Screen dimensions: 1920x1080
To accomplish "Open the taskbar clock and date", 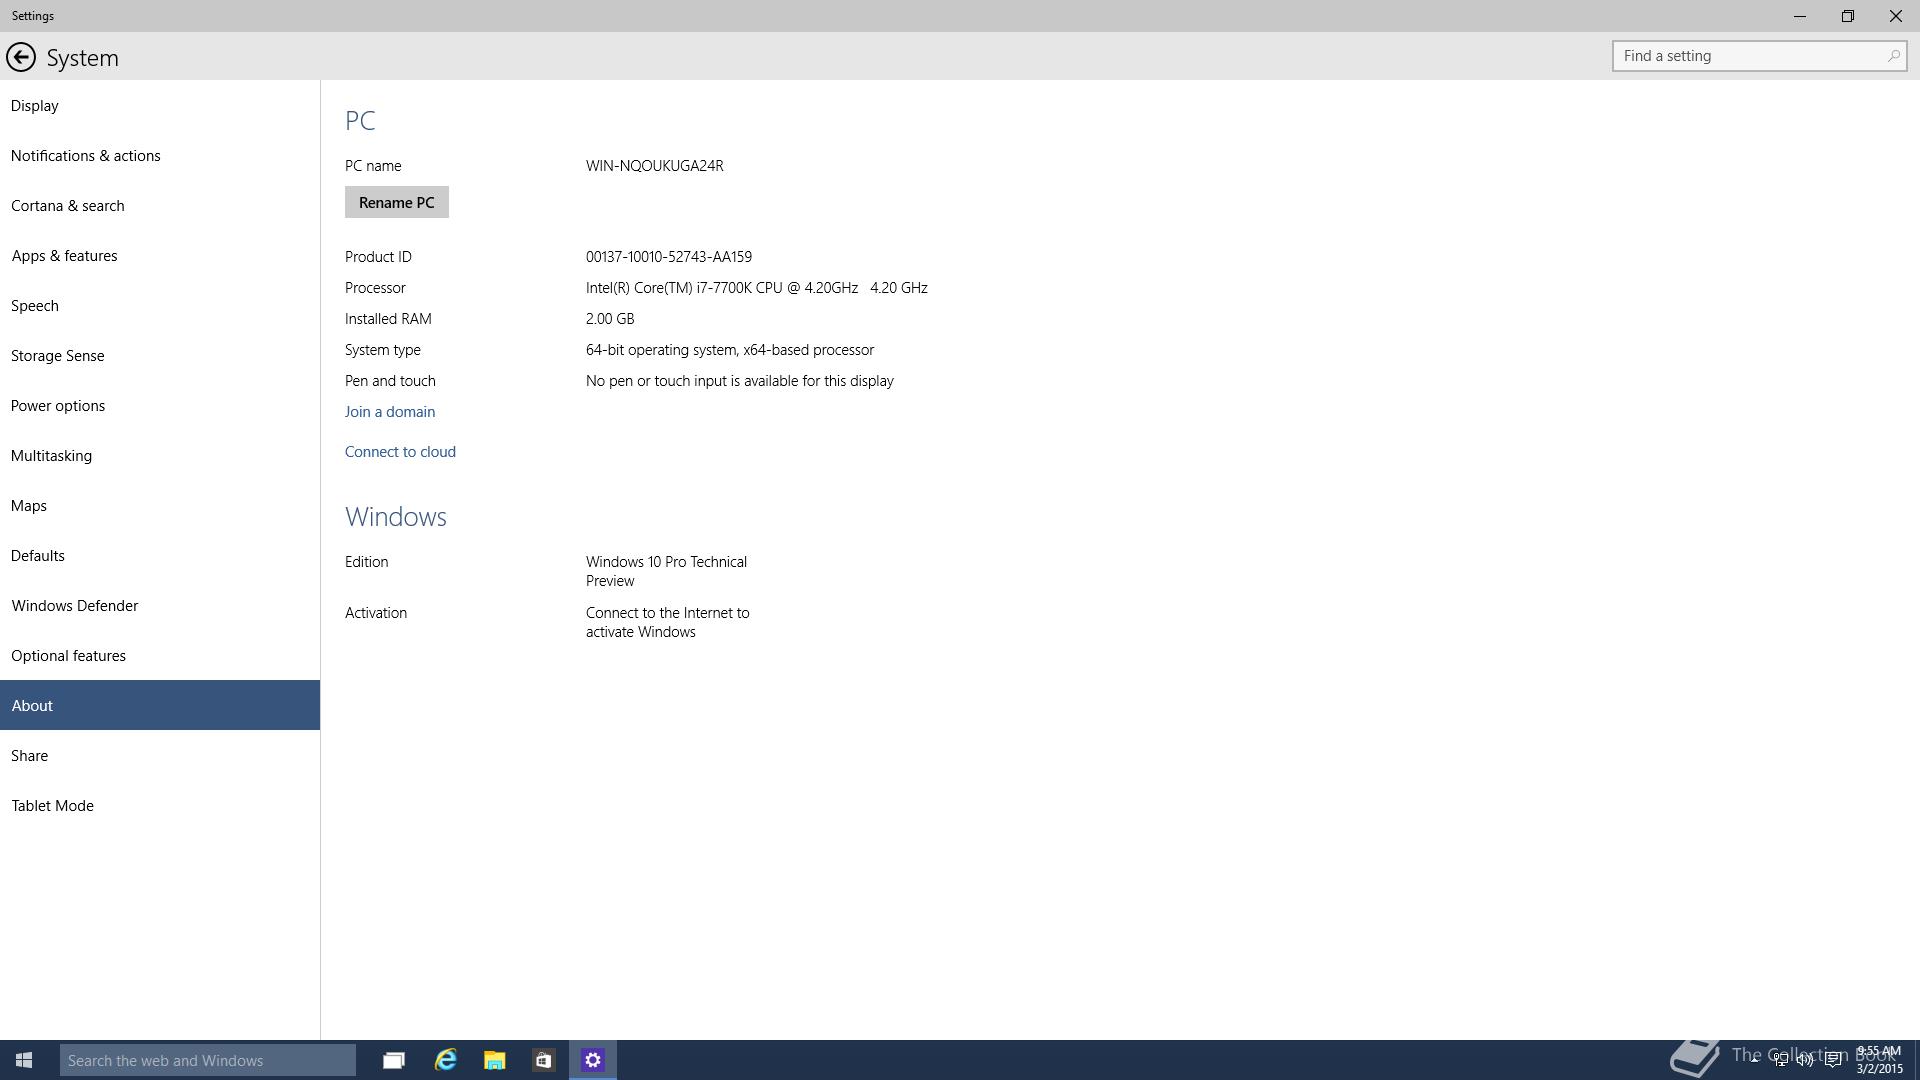I will click(x=1879, y=1060).
